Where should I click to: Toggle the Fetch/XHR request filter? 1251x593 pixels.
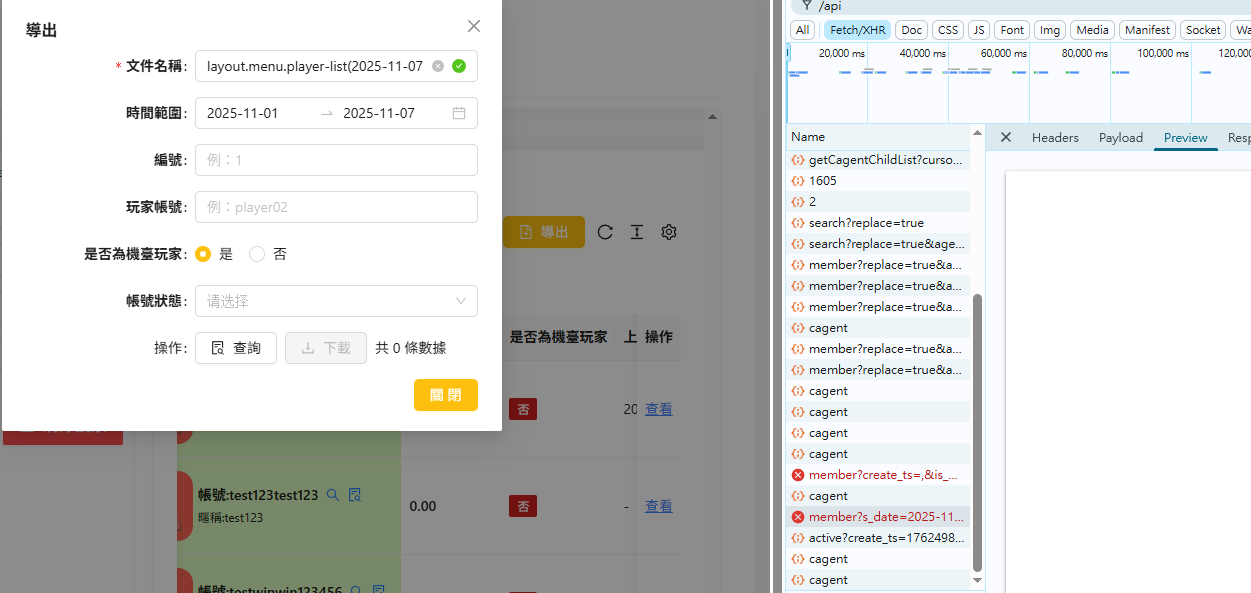pos(856,30)
